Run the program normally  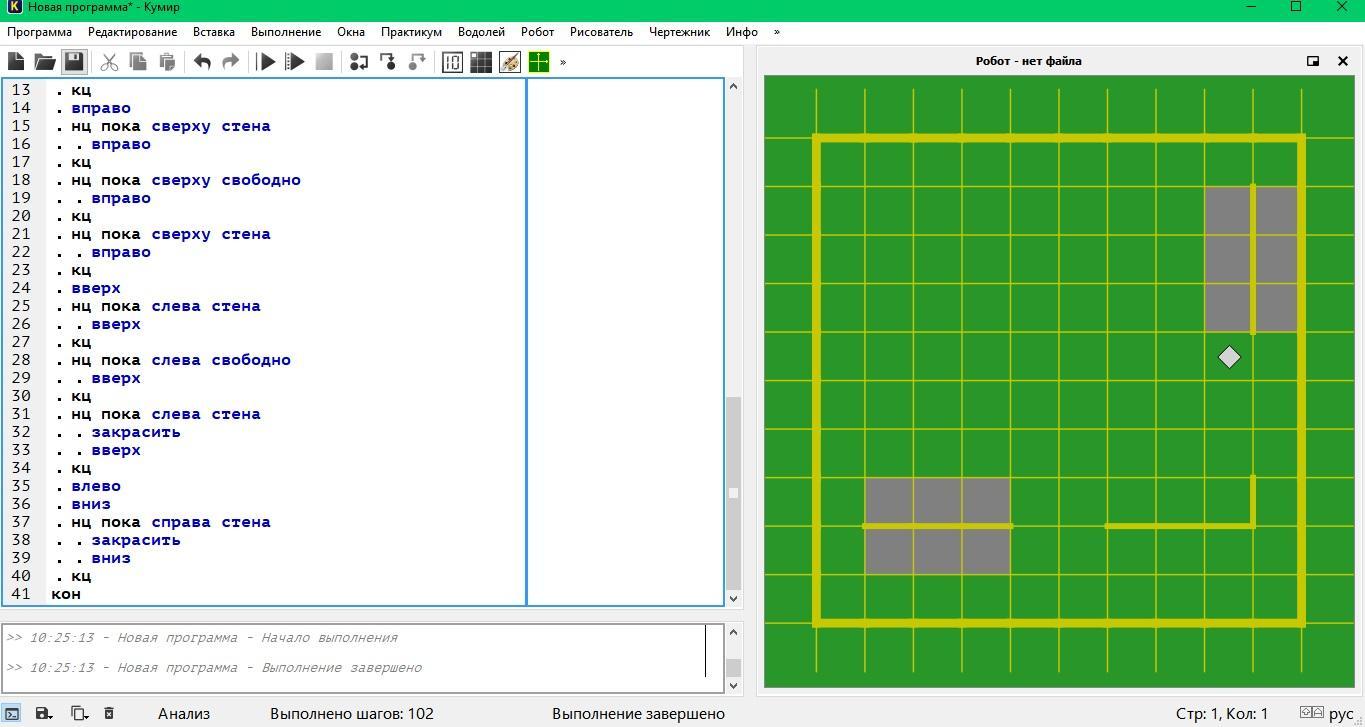pos(266,62)
